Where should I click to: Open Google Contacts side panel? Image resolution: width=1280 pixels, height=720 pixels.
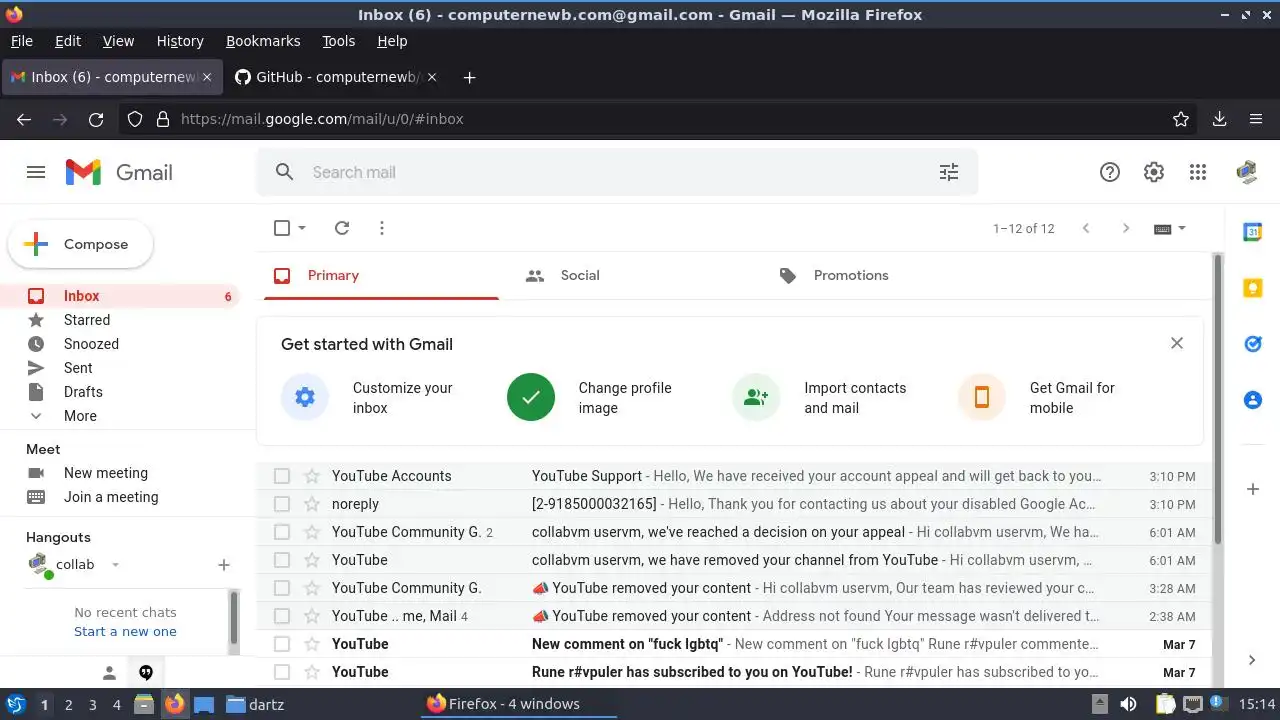click(1252, 400)
